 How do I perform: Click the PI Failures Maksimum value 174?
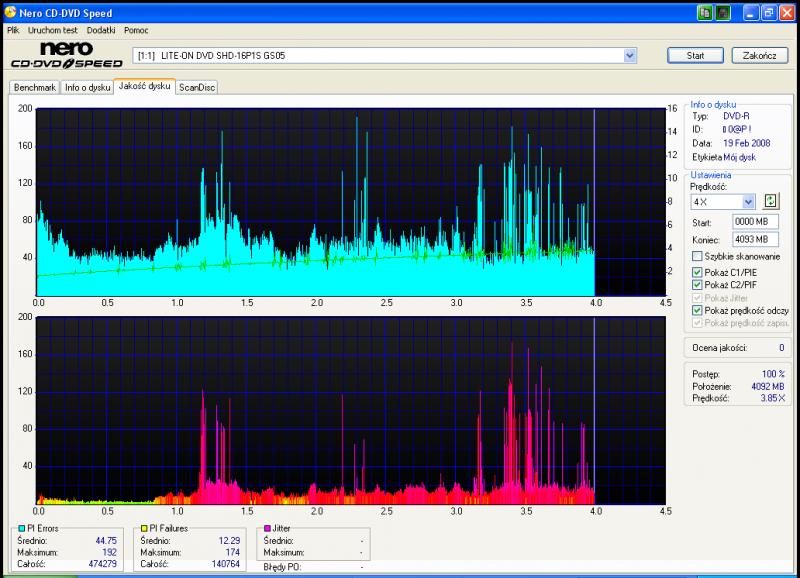[233, 552]
